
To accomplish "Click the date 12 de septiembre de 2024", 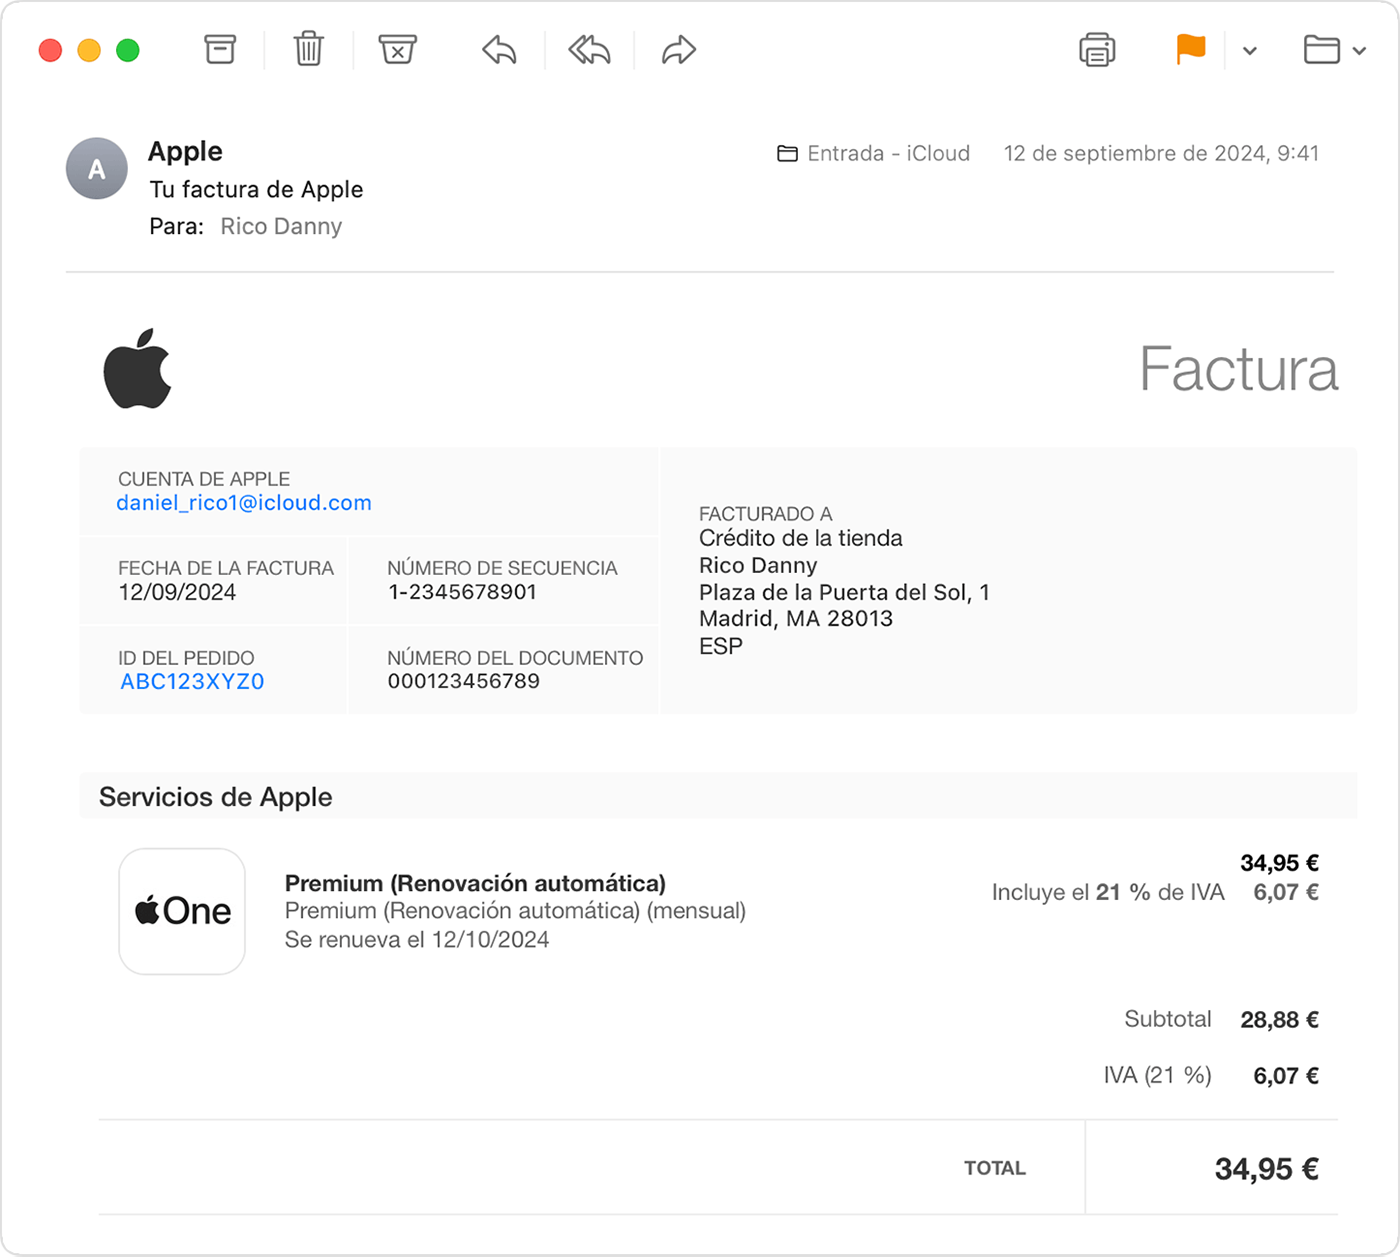I will click(1161, 153).
